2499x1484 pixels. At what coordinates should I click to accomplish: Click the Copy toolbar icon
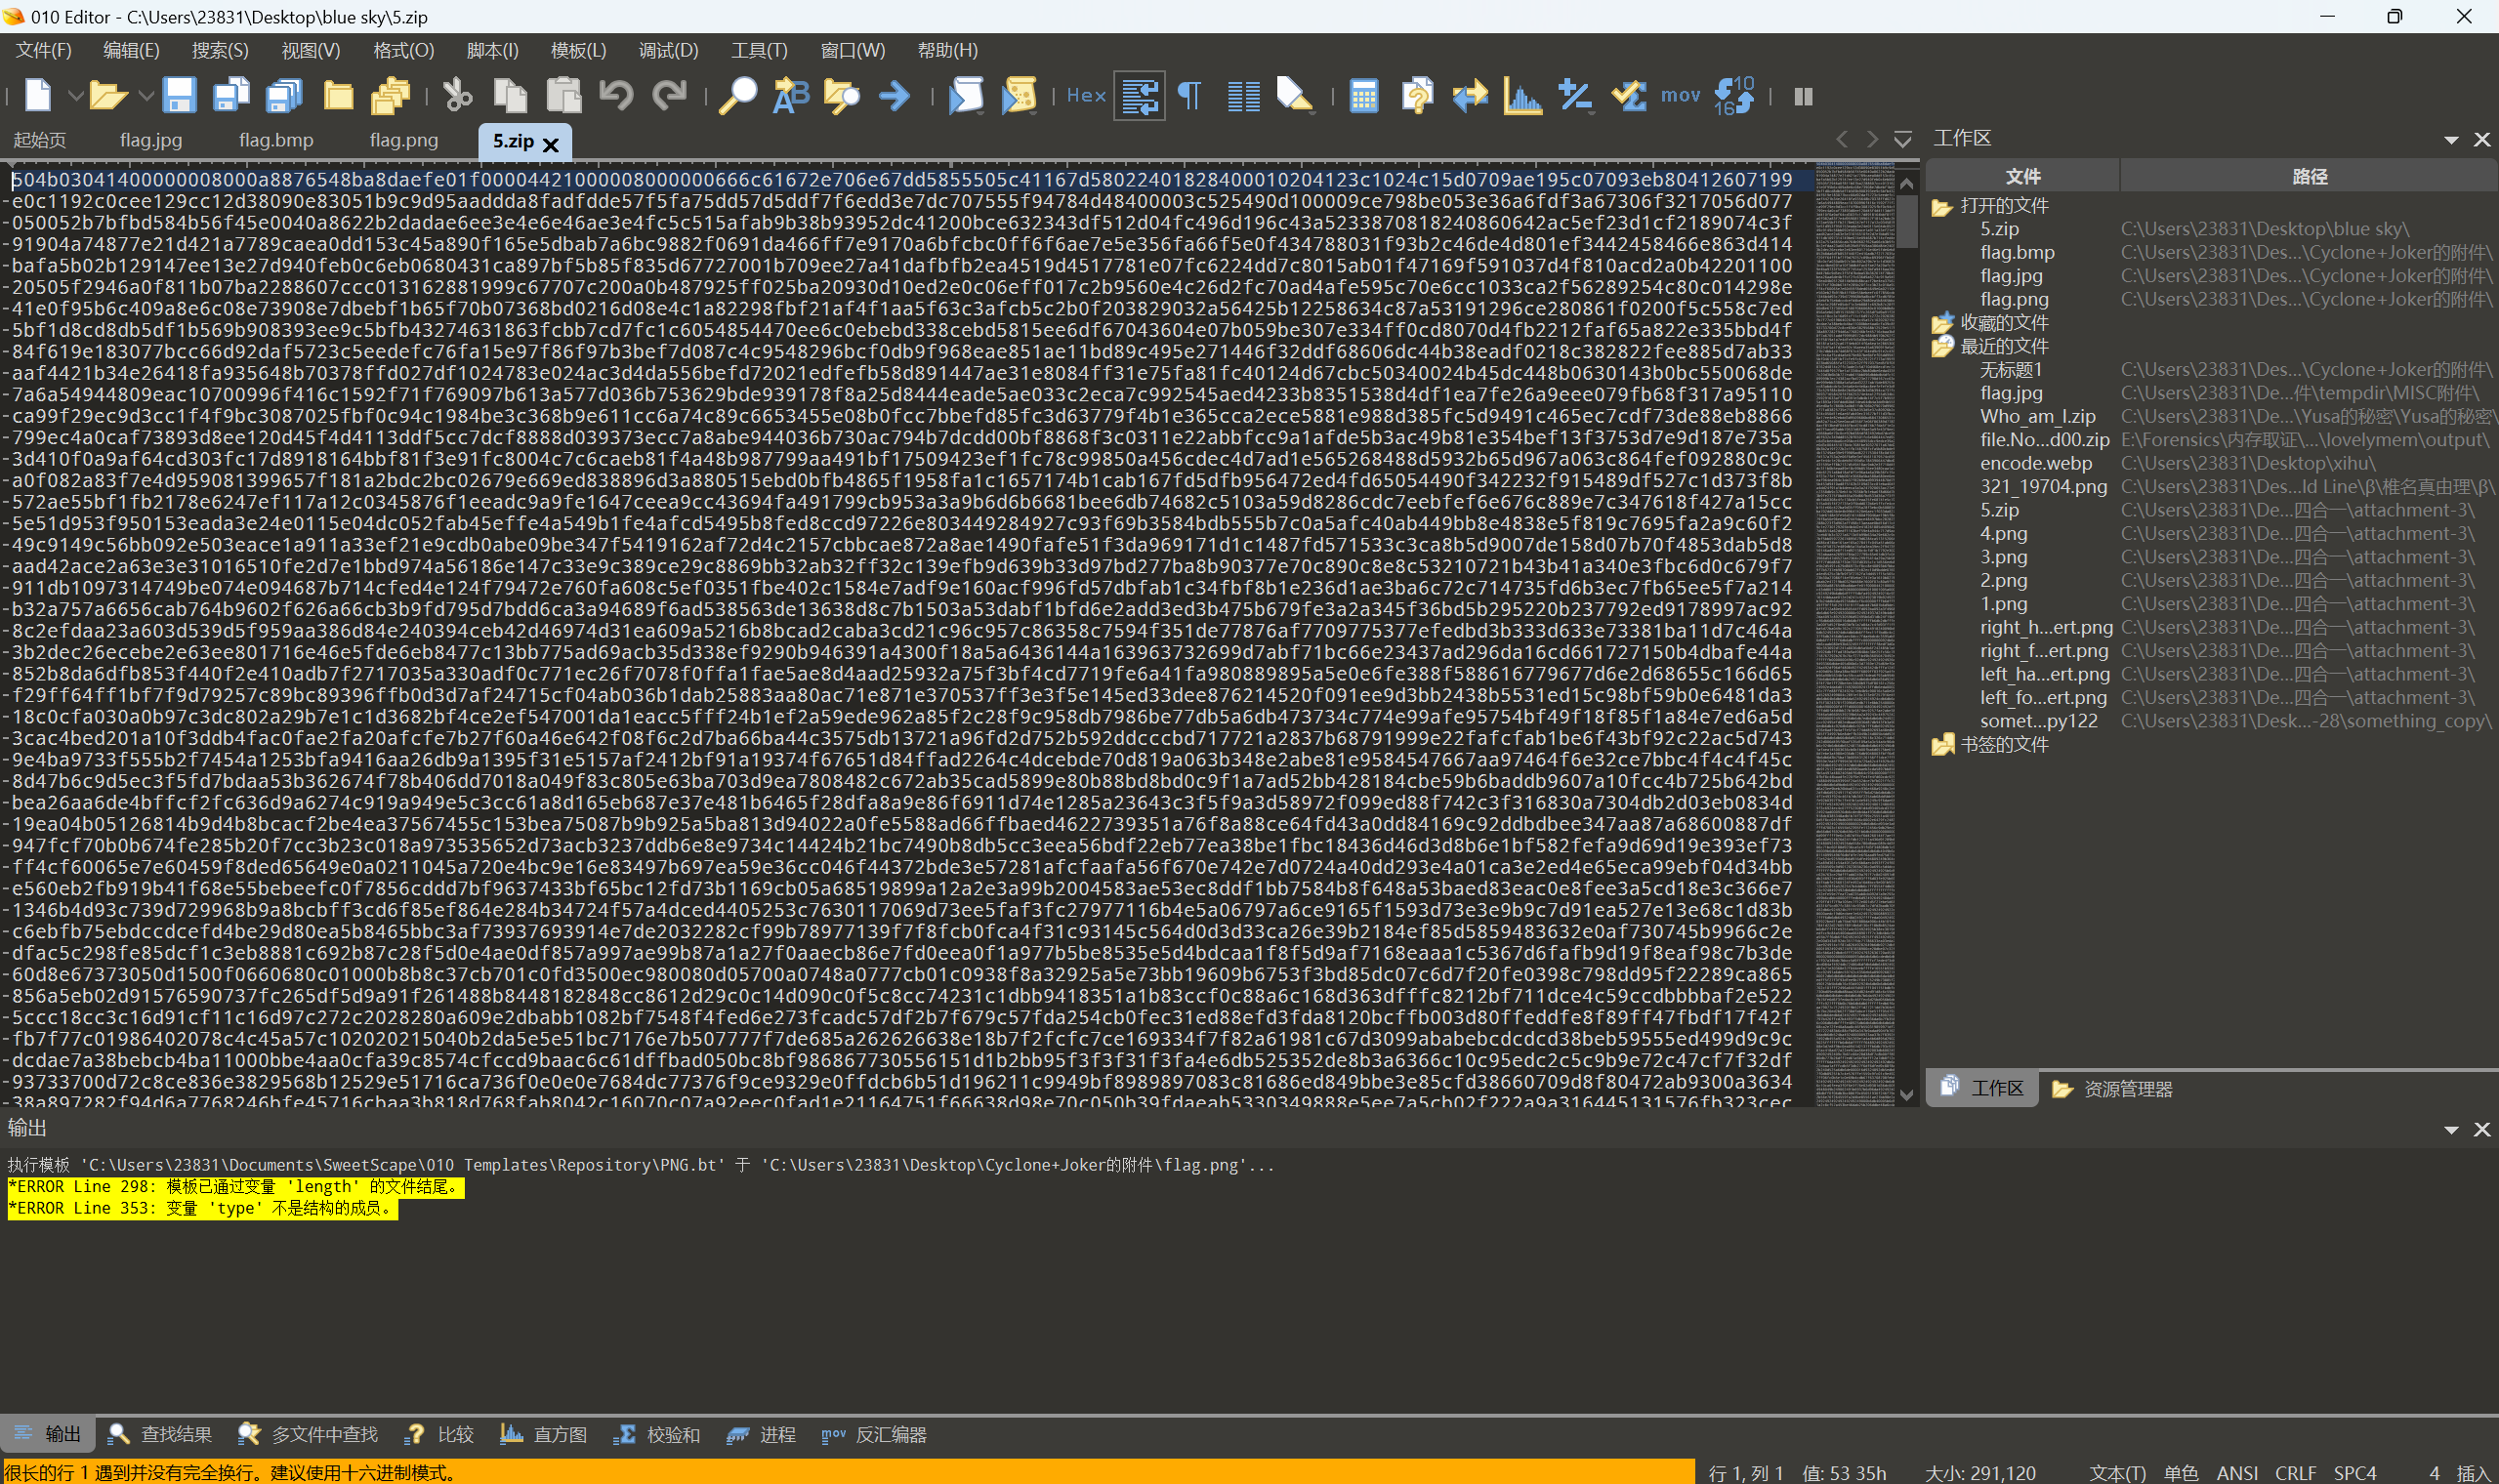tap(510, 96)
